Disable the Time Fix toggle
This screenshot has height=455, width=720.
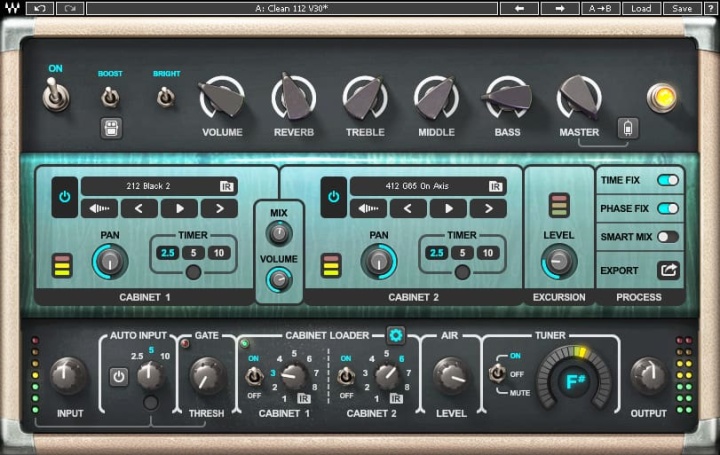click(x=668, y=180)
